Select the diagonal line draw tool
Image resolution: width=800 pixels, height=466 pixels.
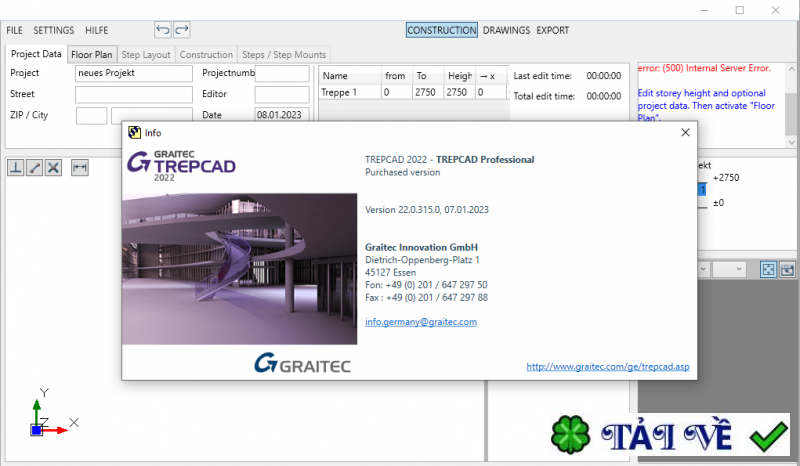[x=35, y=167]
